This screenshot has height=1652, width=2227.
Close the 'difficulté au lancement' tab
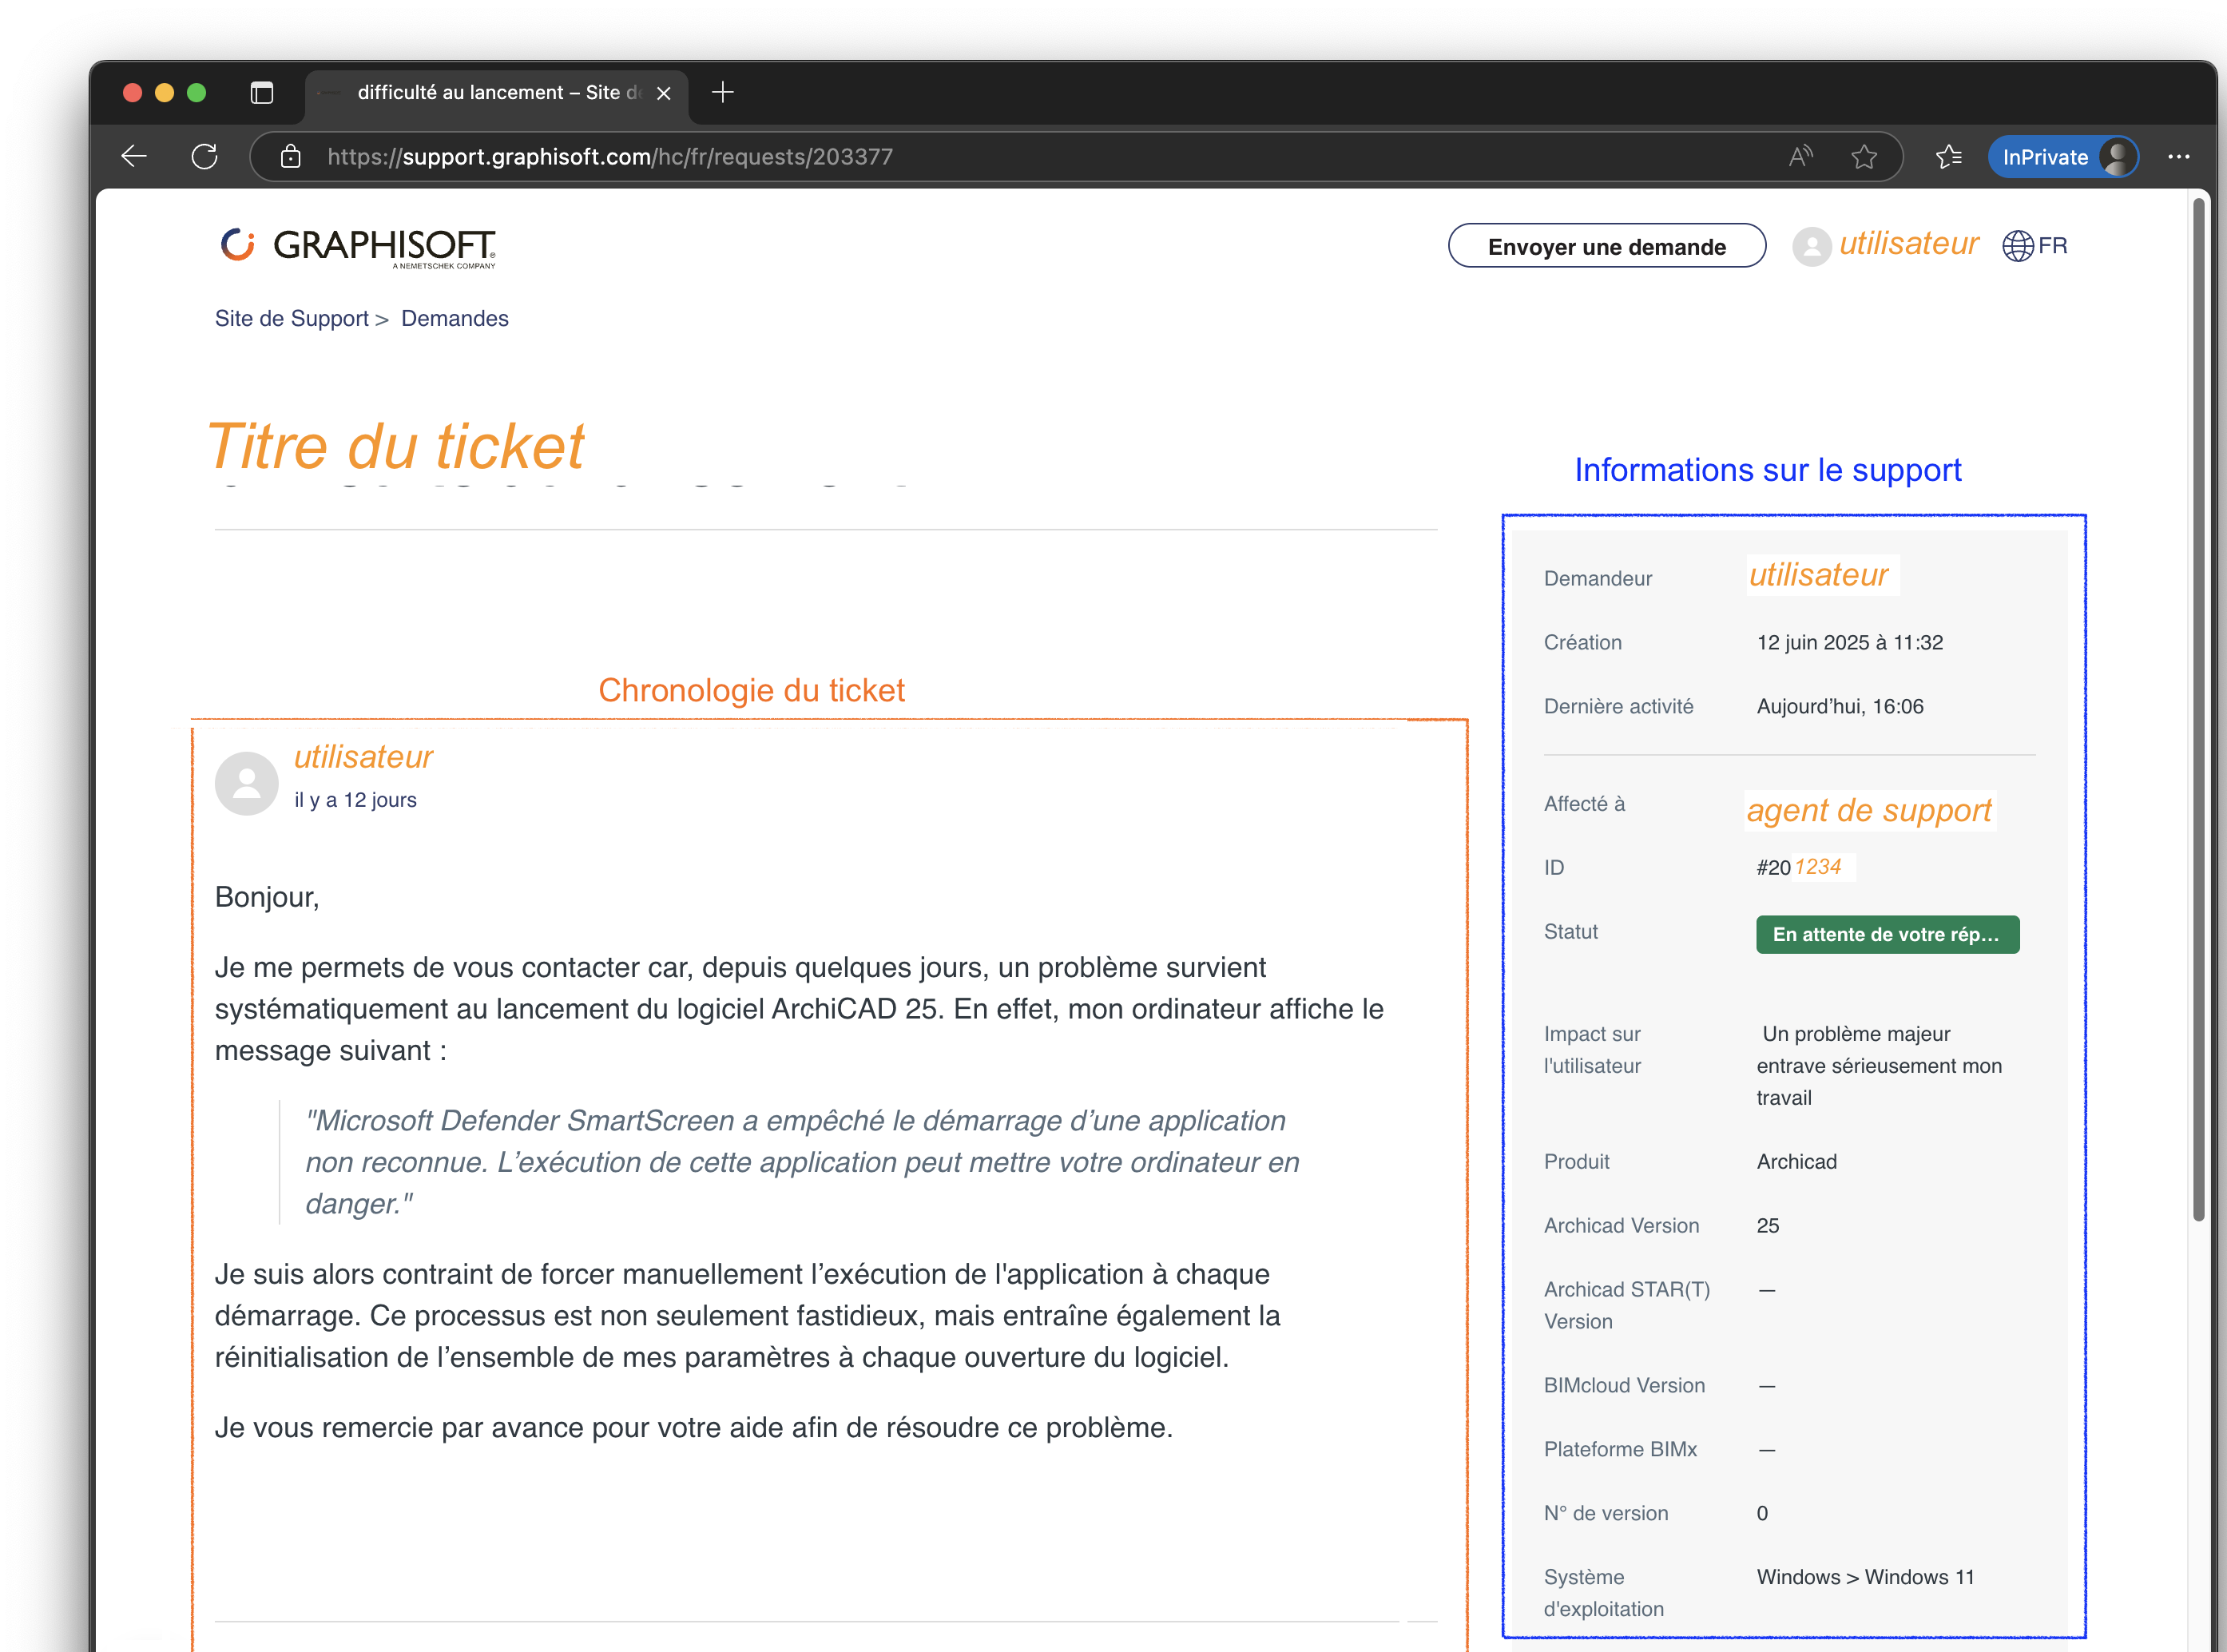(x=663, y=93)
